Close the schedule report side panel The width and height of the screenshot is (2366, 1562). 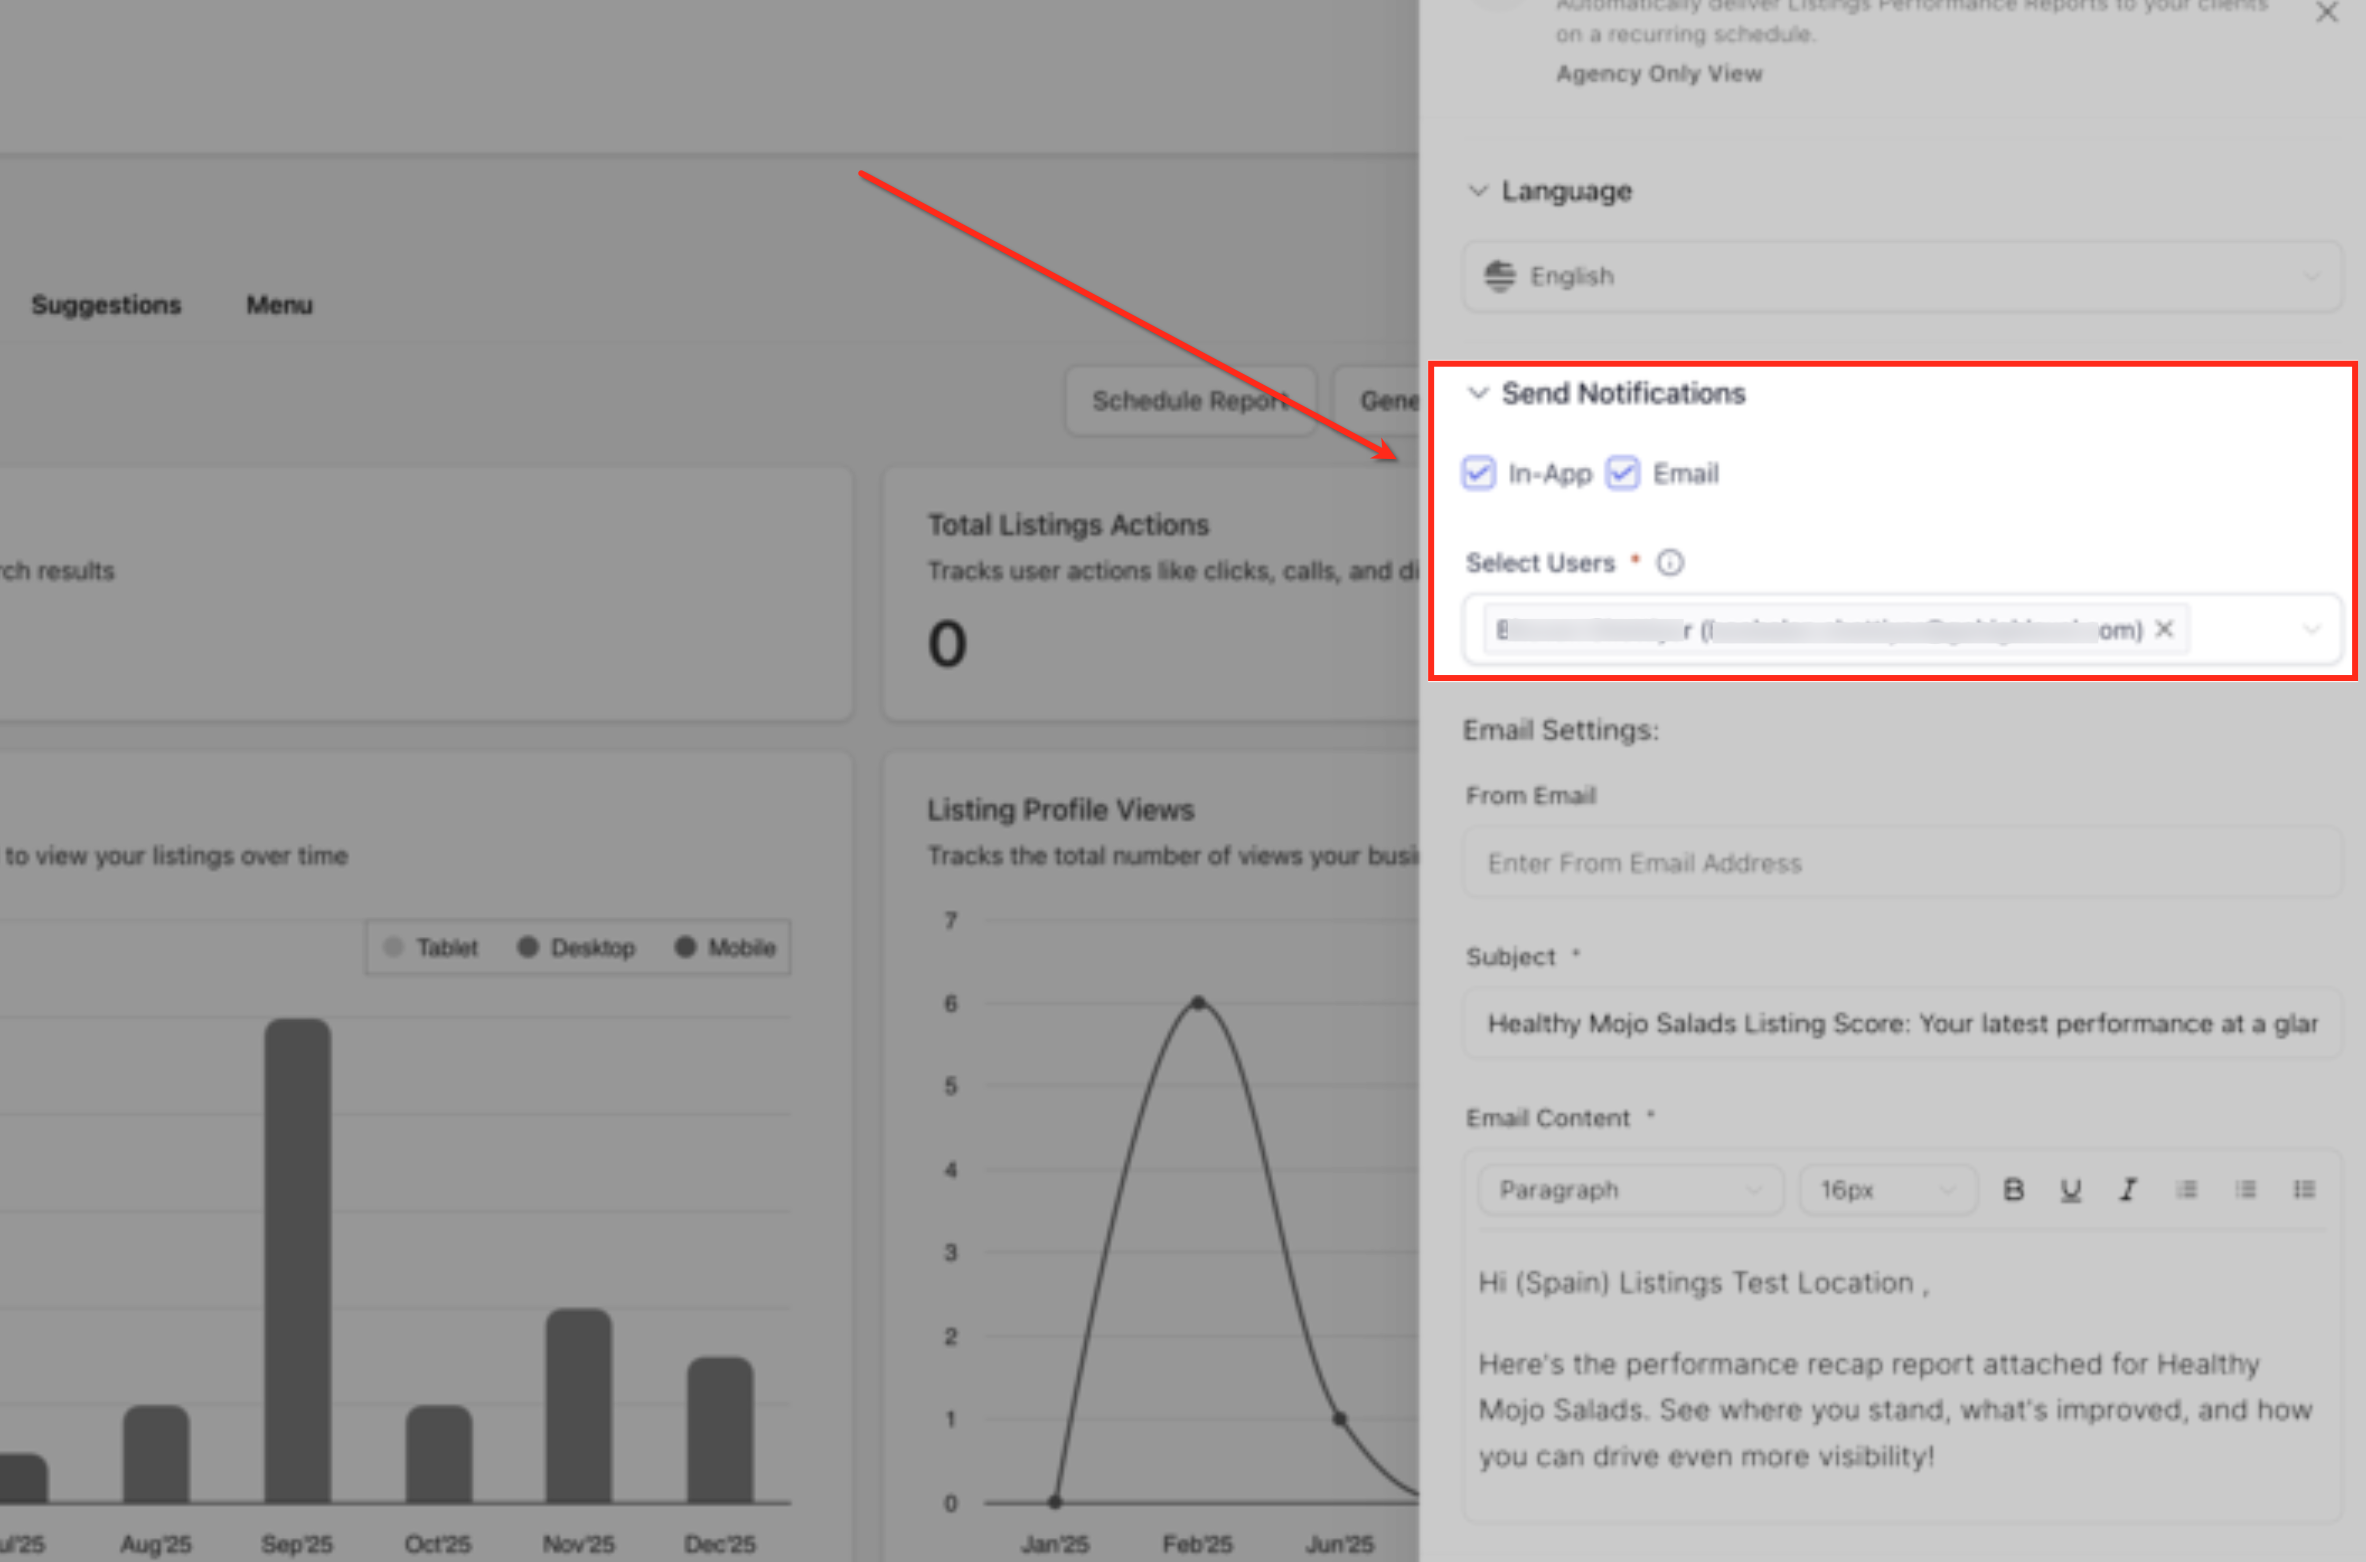pyautogui.click(x=2326, y=13)
